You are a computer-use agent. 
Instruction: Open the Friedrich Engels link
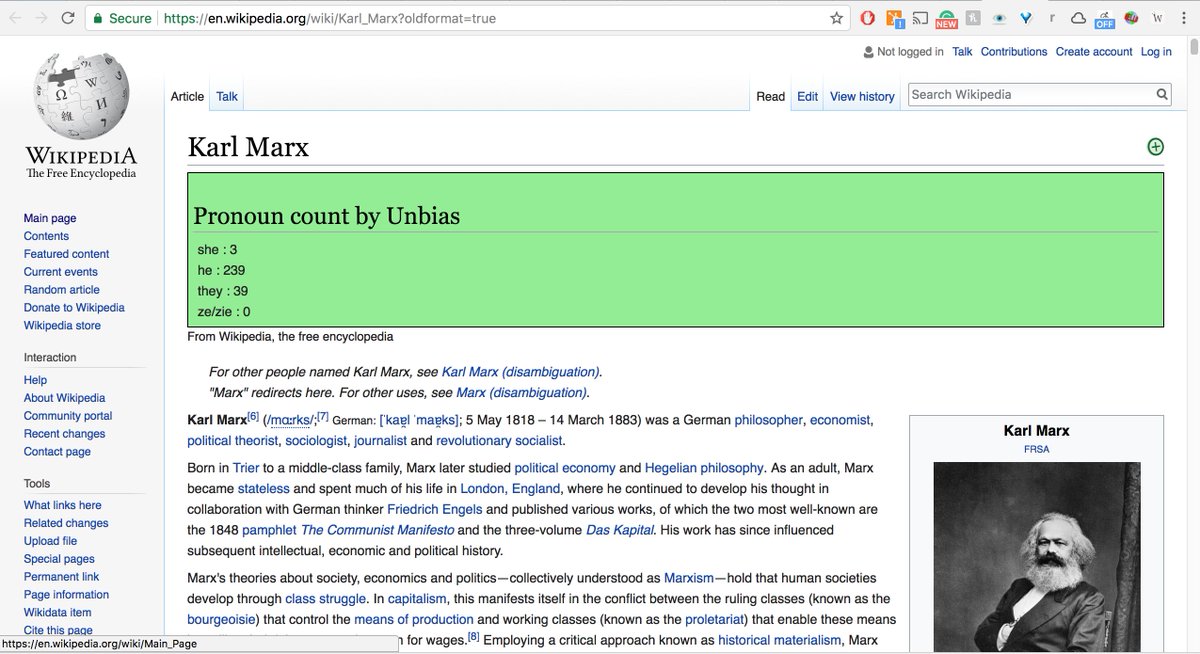(x=436, y=509)
